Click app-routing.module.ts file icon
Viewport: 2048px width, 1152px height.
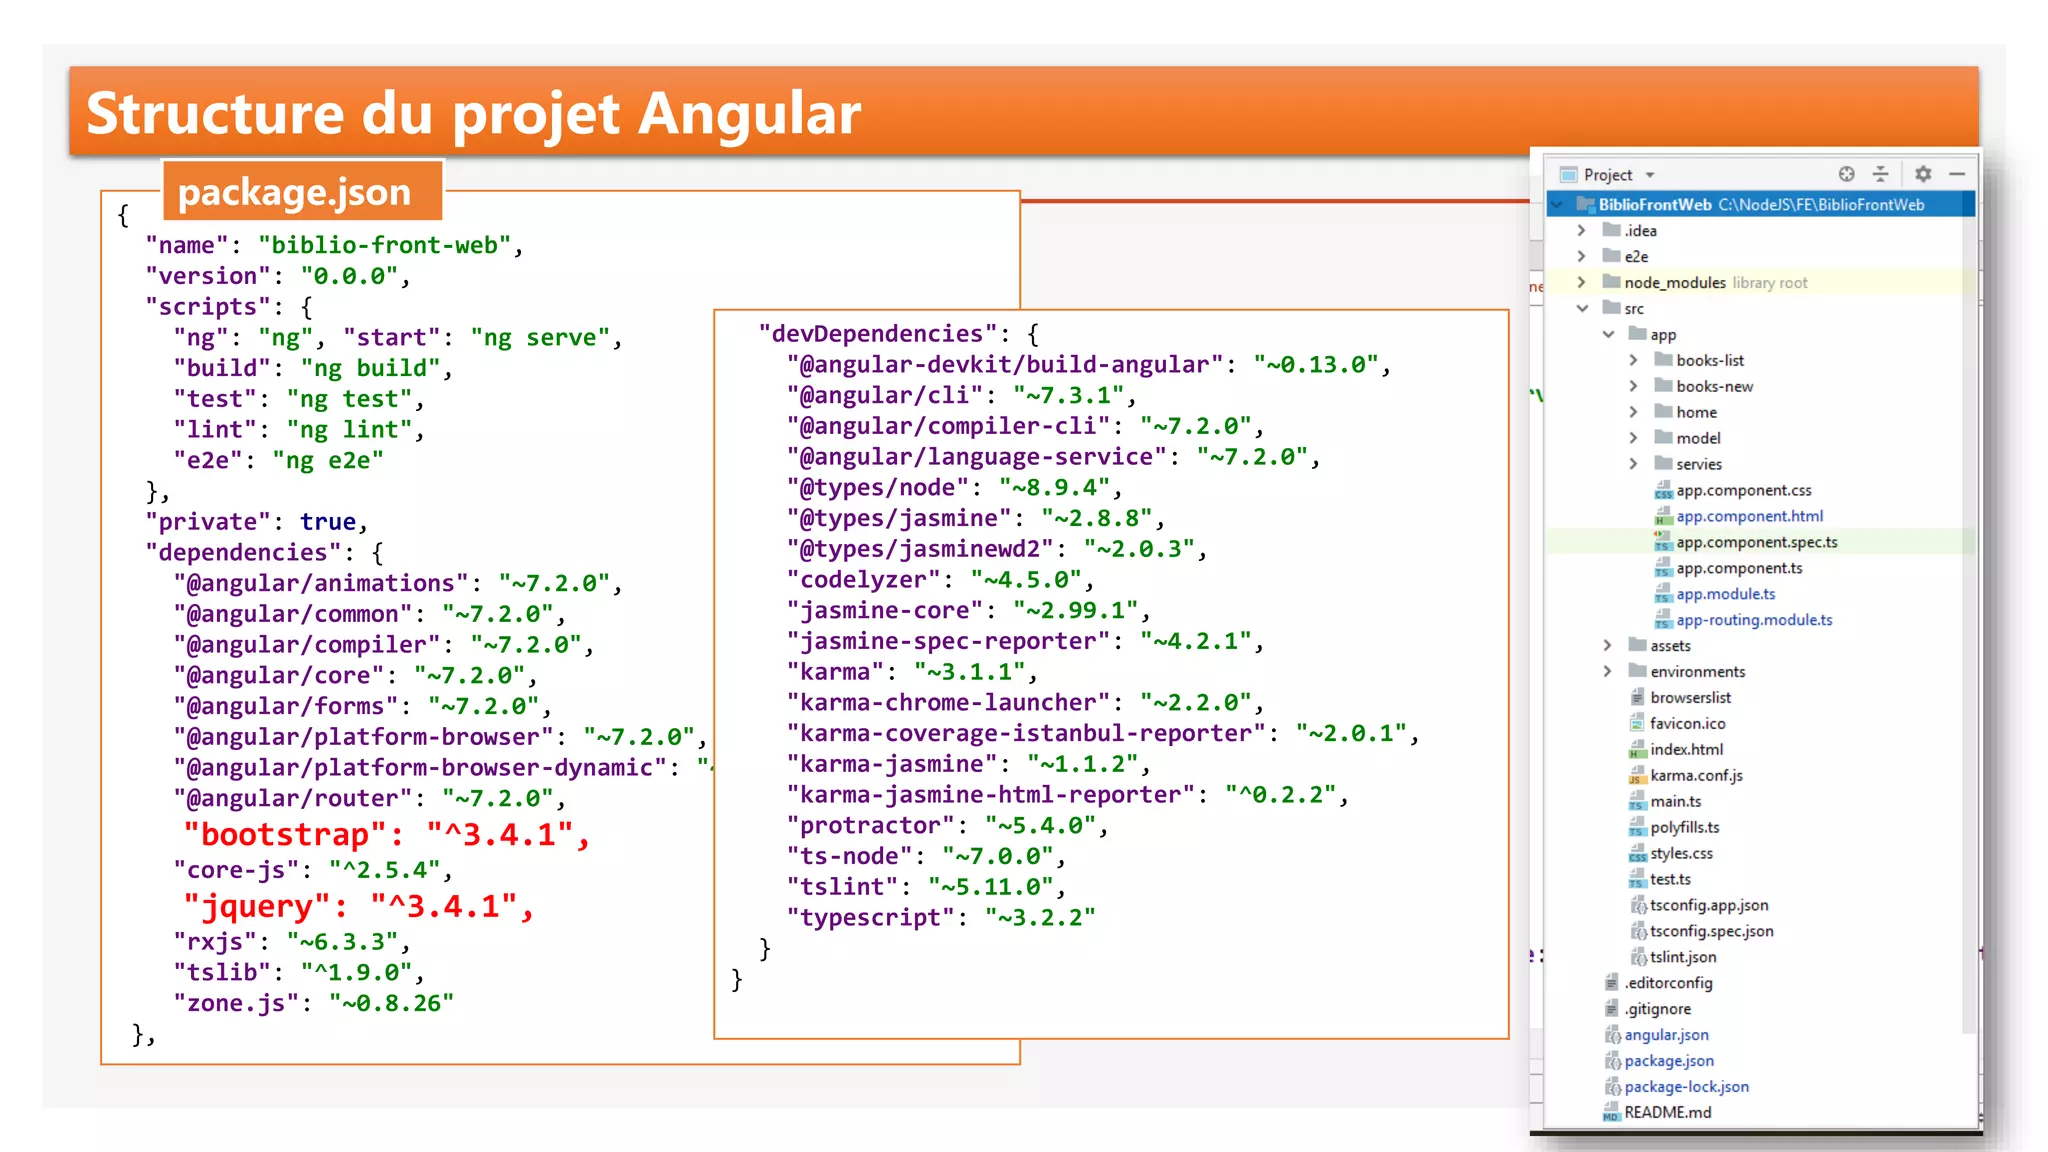click(1663, 620)
